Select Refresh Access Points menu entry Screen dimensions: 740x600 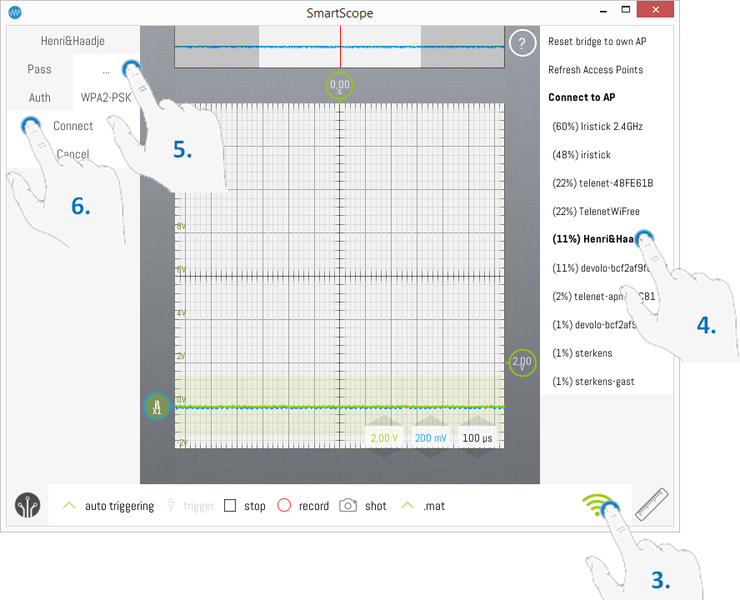[595, 70]
